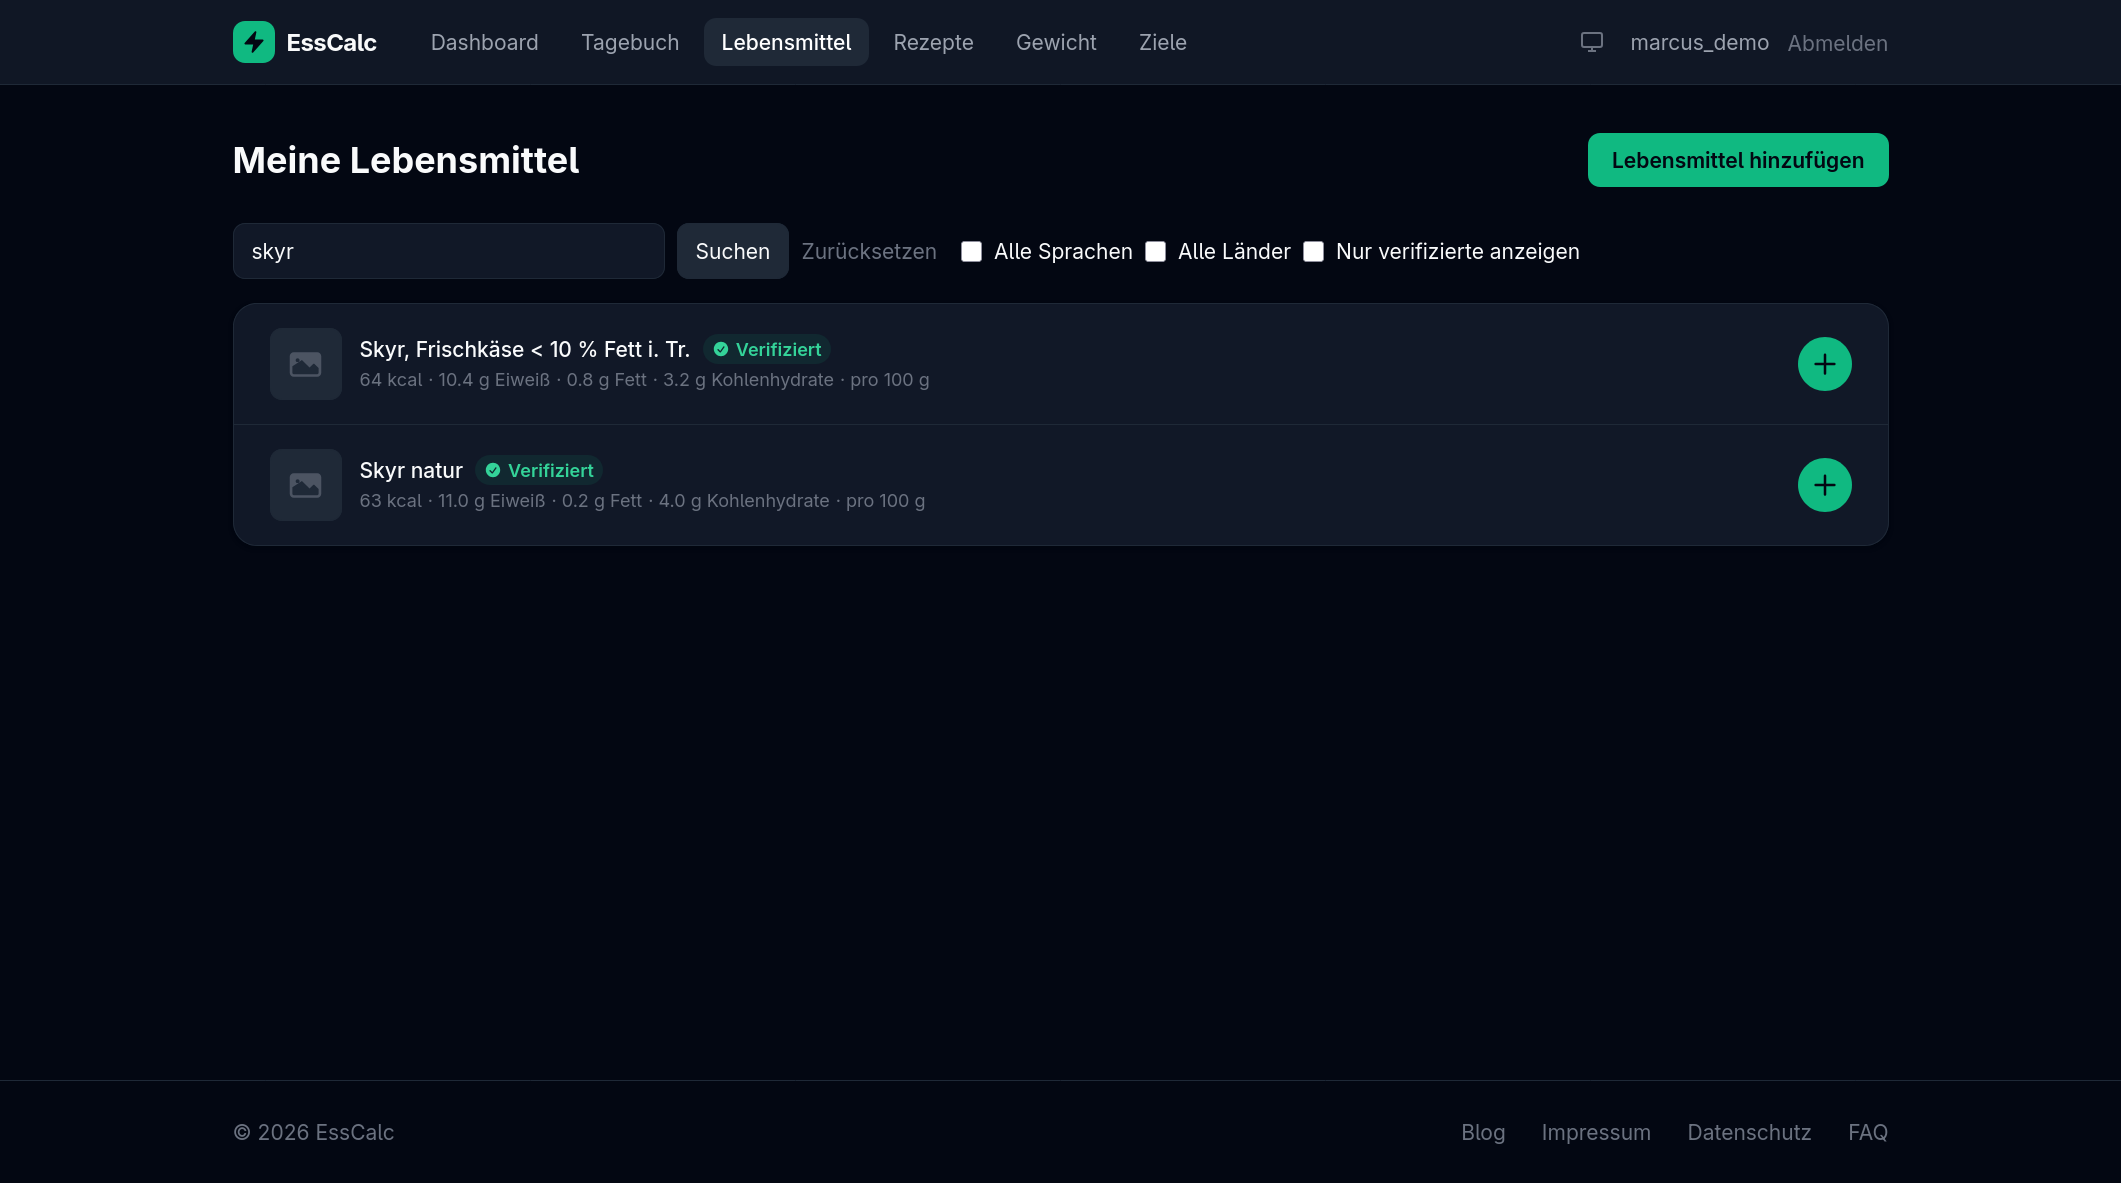The image size is (2121, 1183).
Task: Enable the Alle Sprachen checkbox
Action: point(971,251)
